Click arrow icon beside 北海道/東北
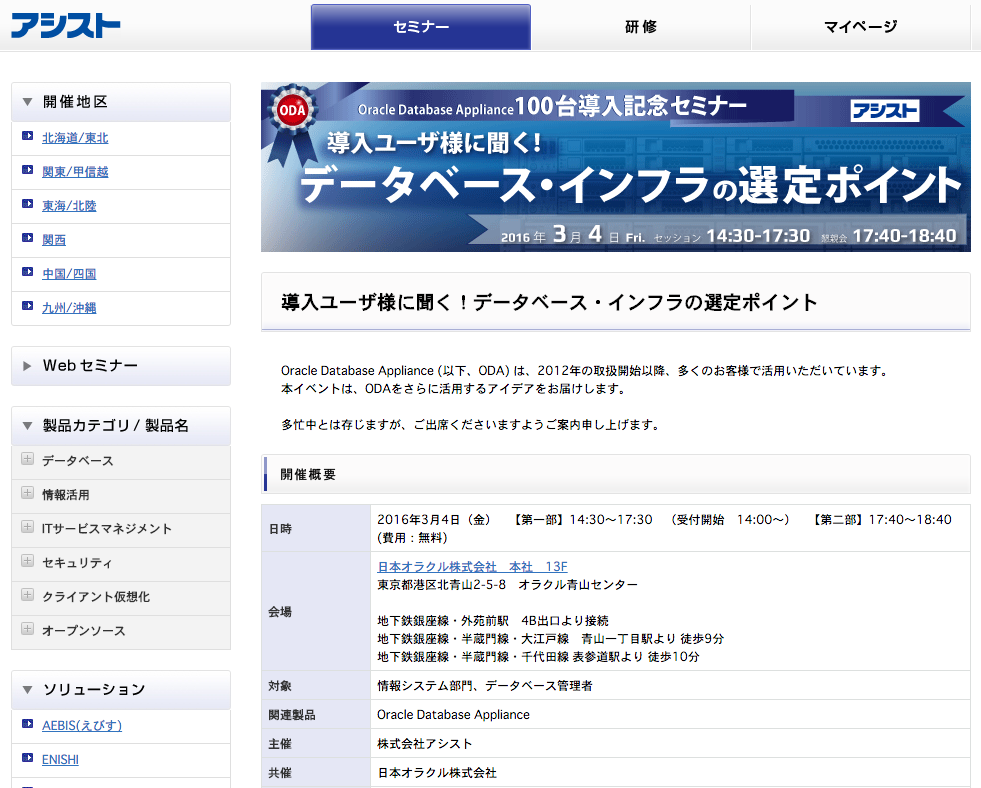 28,136
